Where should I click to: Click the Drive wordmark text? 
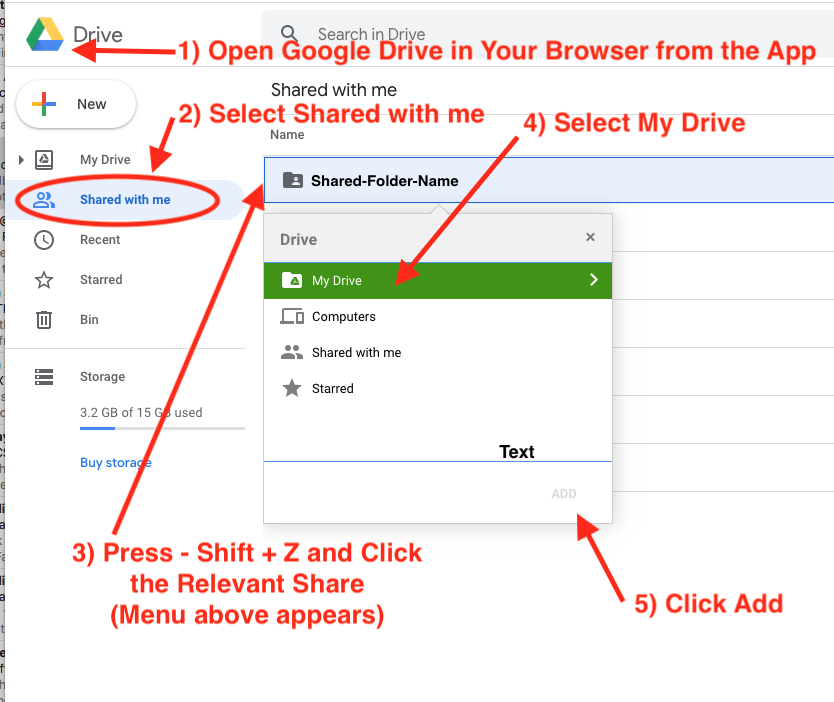tap(98, 35)
